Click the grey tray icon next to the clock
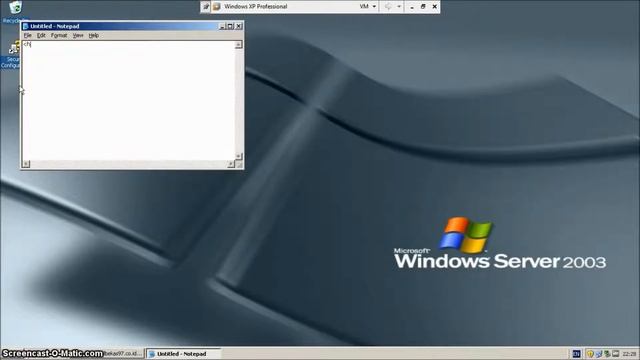The image size is (640, 360). coord(616,354)
